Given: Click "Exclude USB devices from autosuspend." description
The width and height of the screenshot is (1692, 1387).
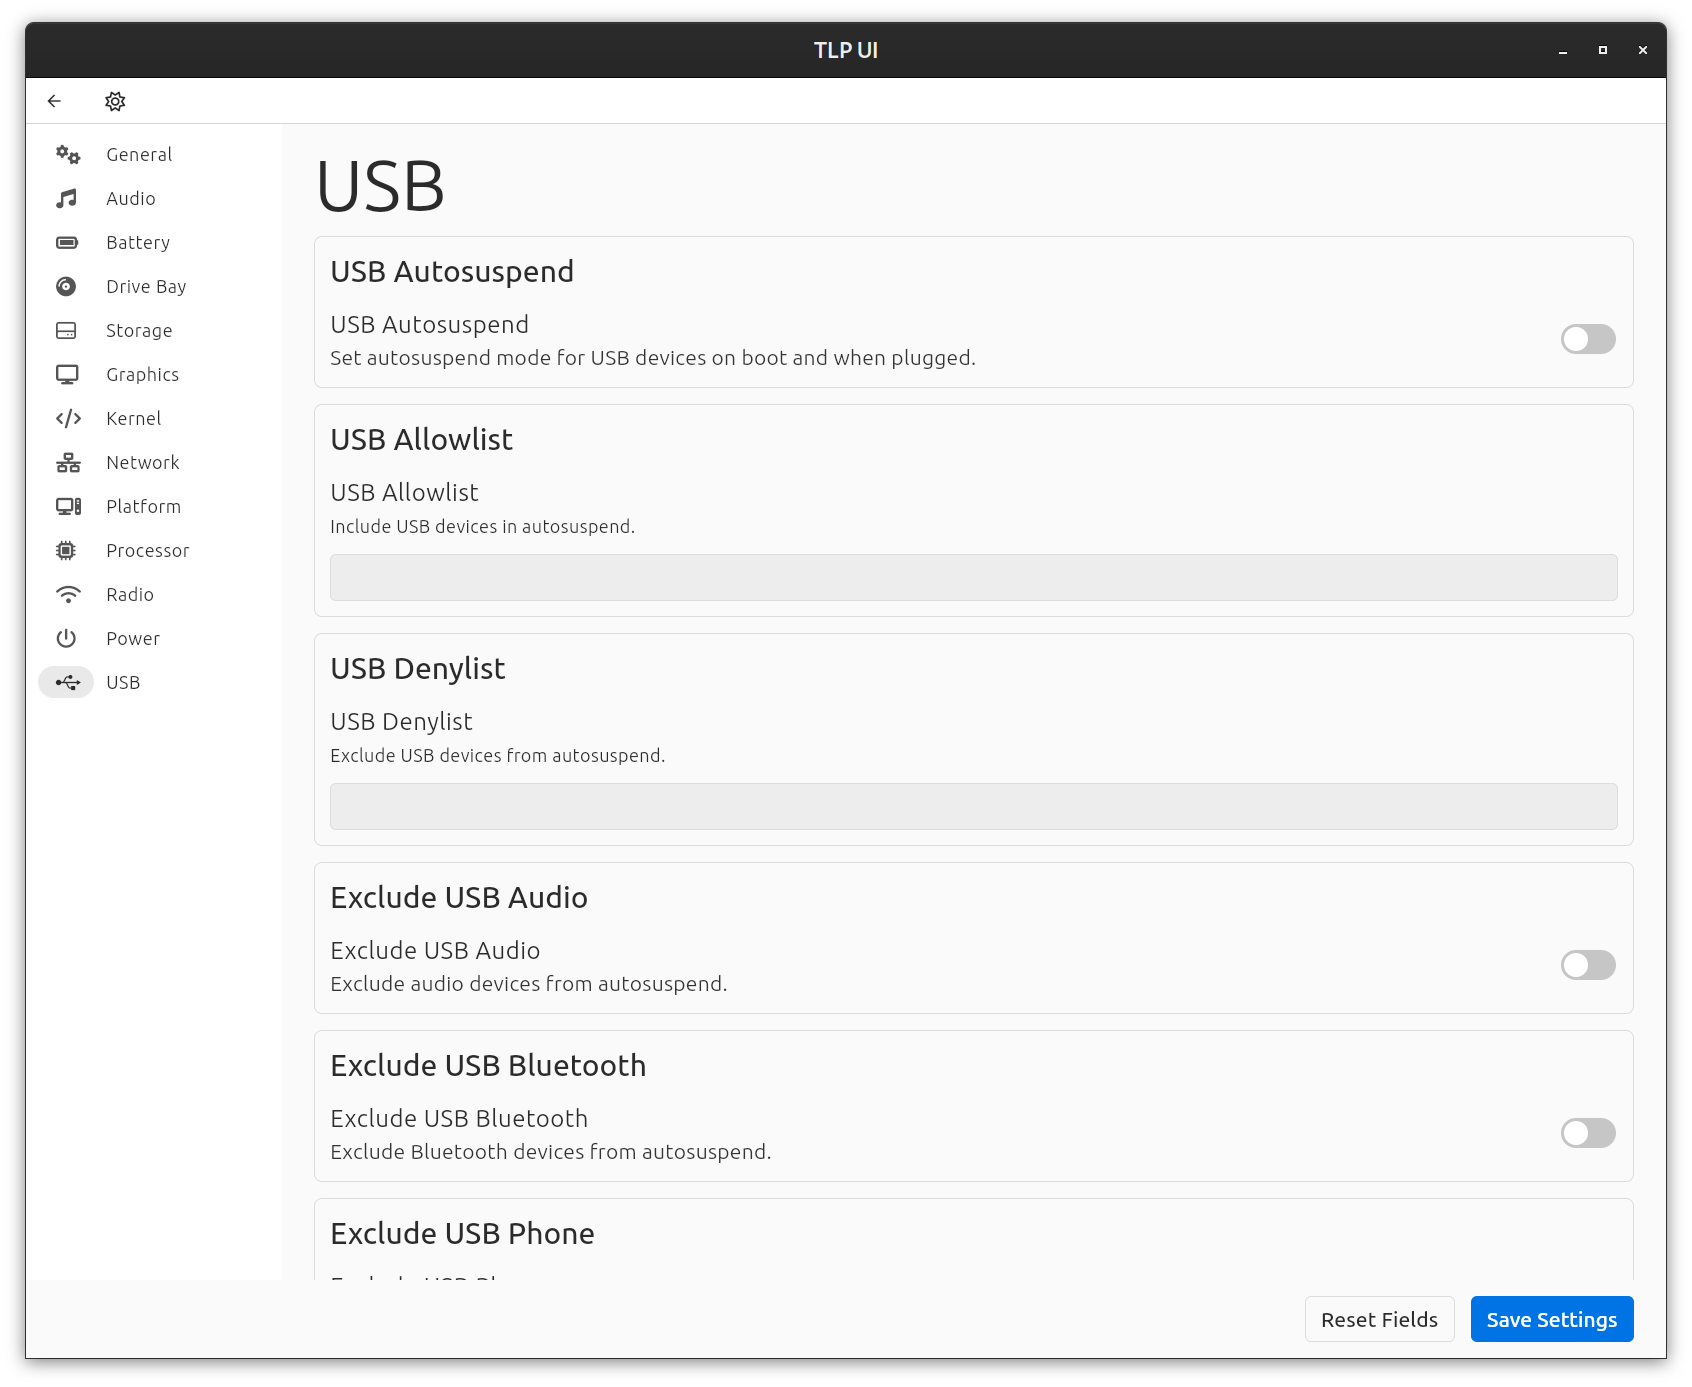Looking at the screenshot, I should coord(497,755).
